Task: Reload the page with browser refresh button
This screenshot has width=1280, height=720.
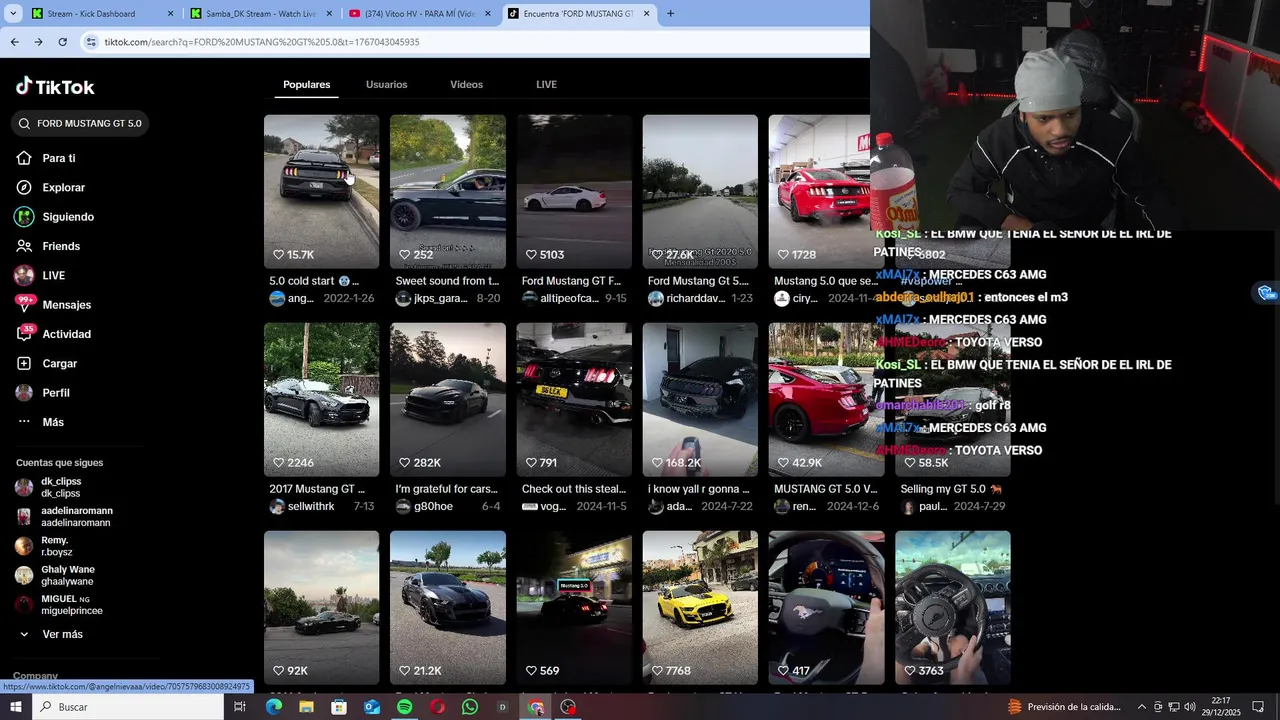Action: (x=62, y=42)
